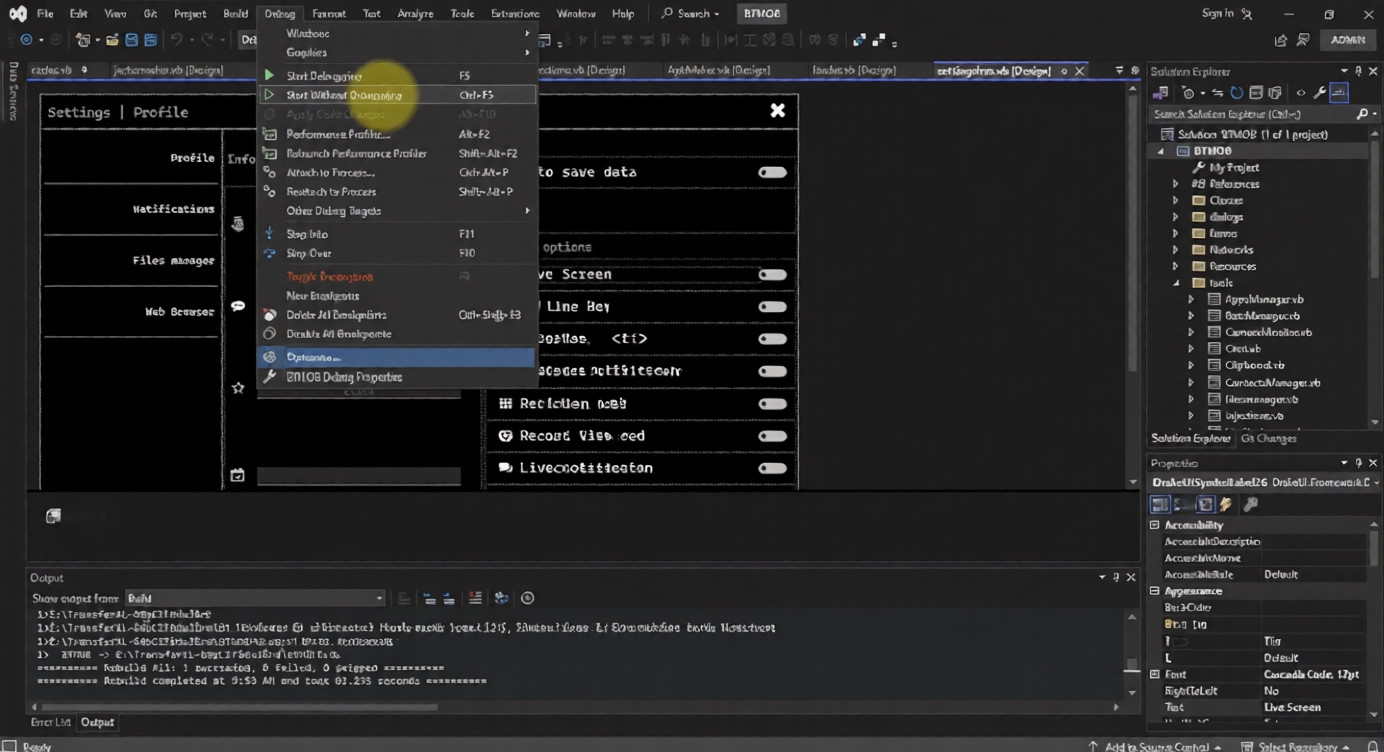The image size is (1384, 752).
Task: Open Properties wrench icon in Solution Explorer toolbar
Action: (x=1320, y=93)
